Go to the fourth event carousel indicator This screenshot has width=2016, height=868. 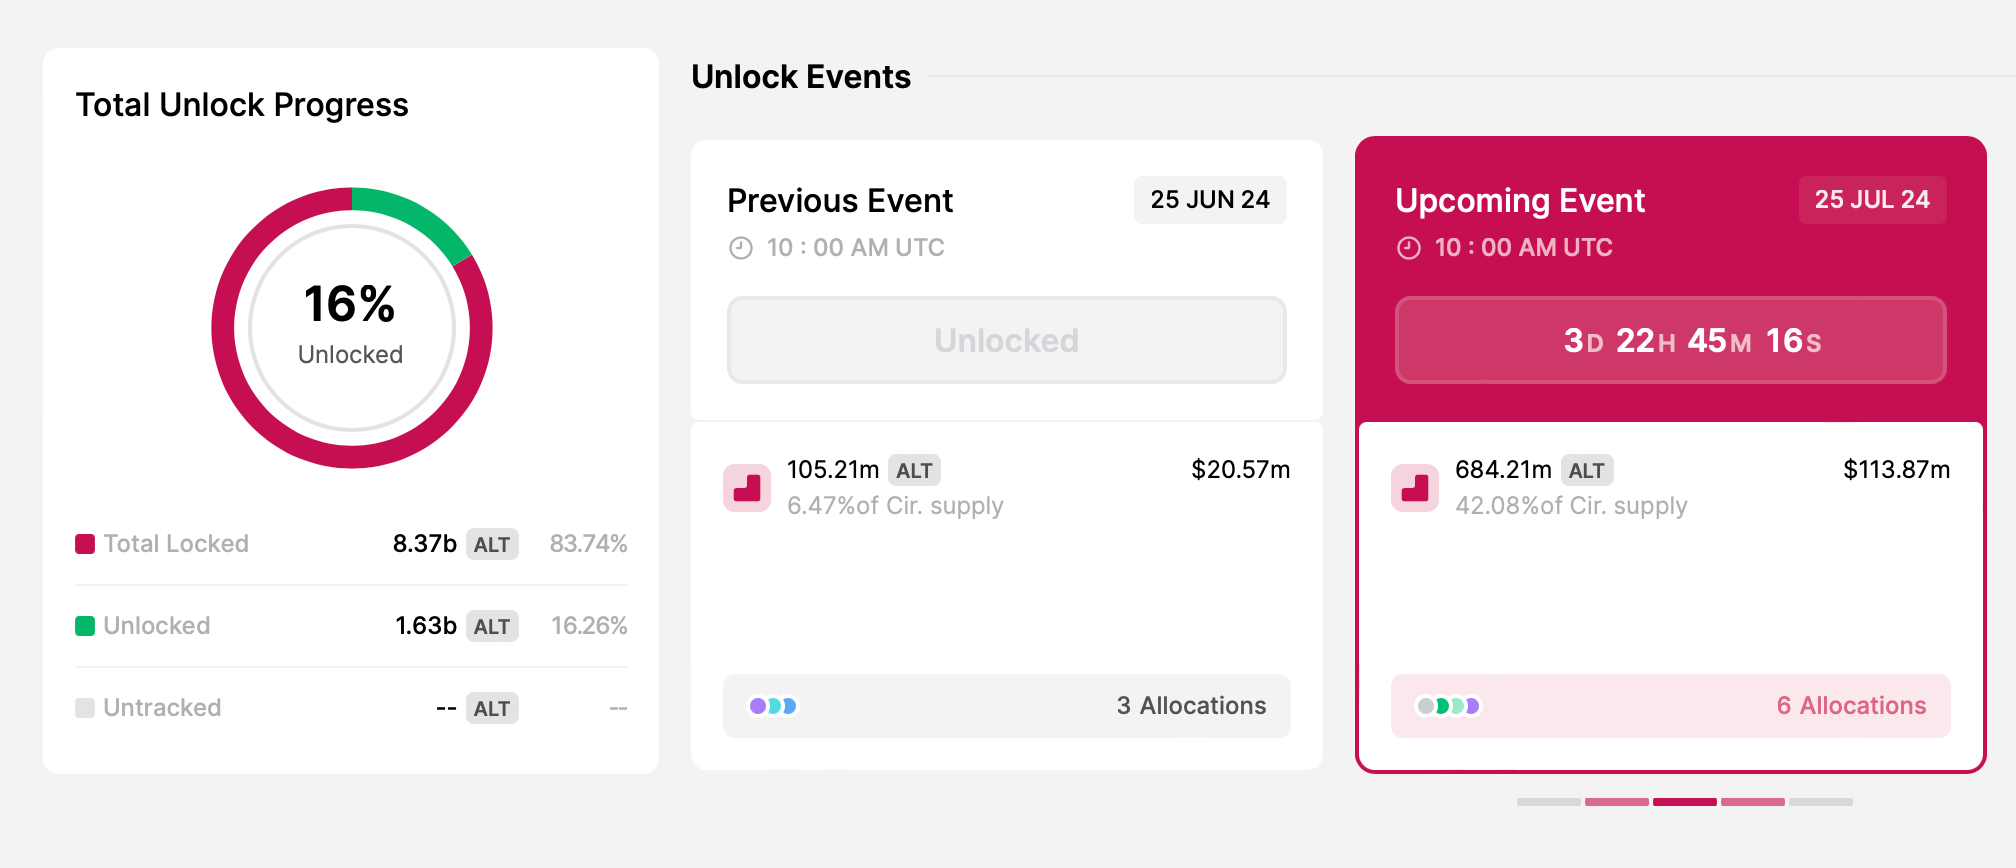[1752, 802]
